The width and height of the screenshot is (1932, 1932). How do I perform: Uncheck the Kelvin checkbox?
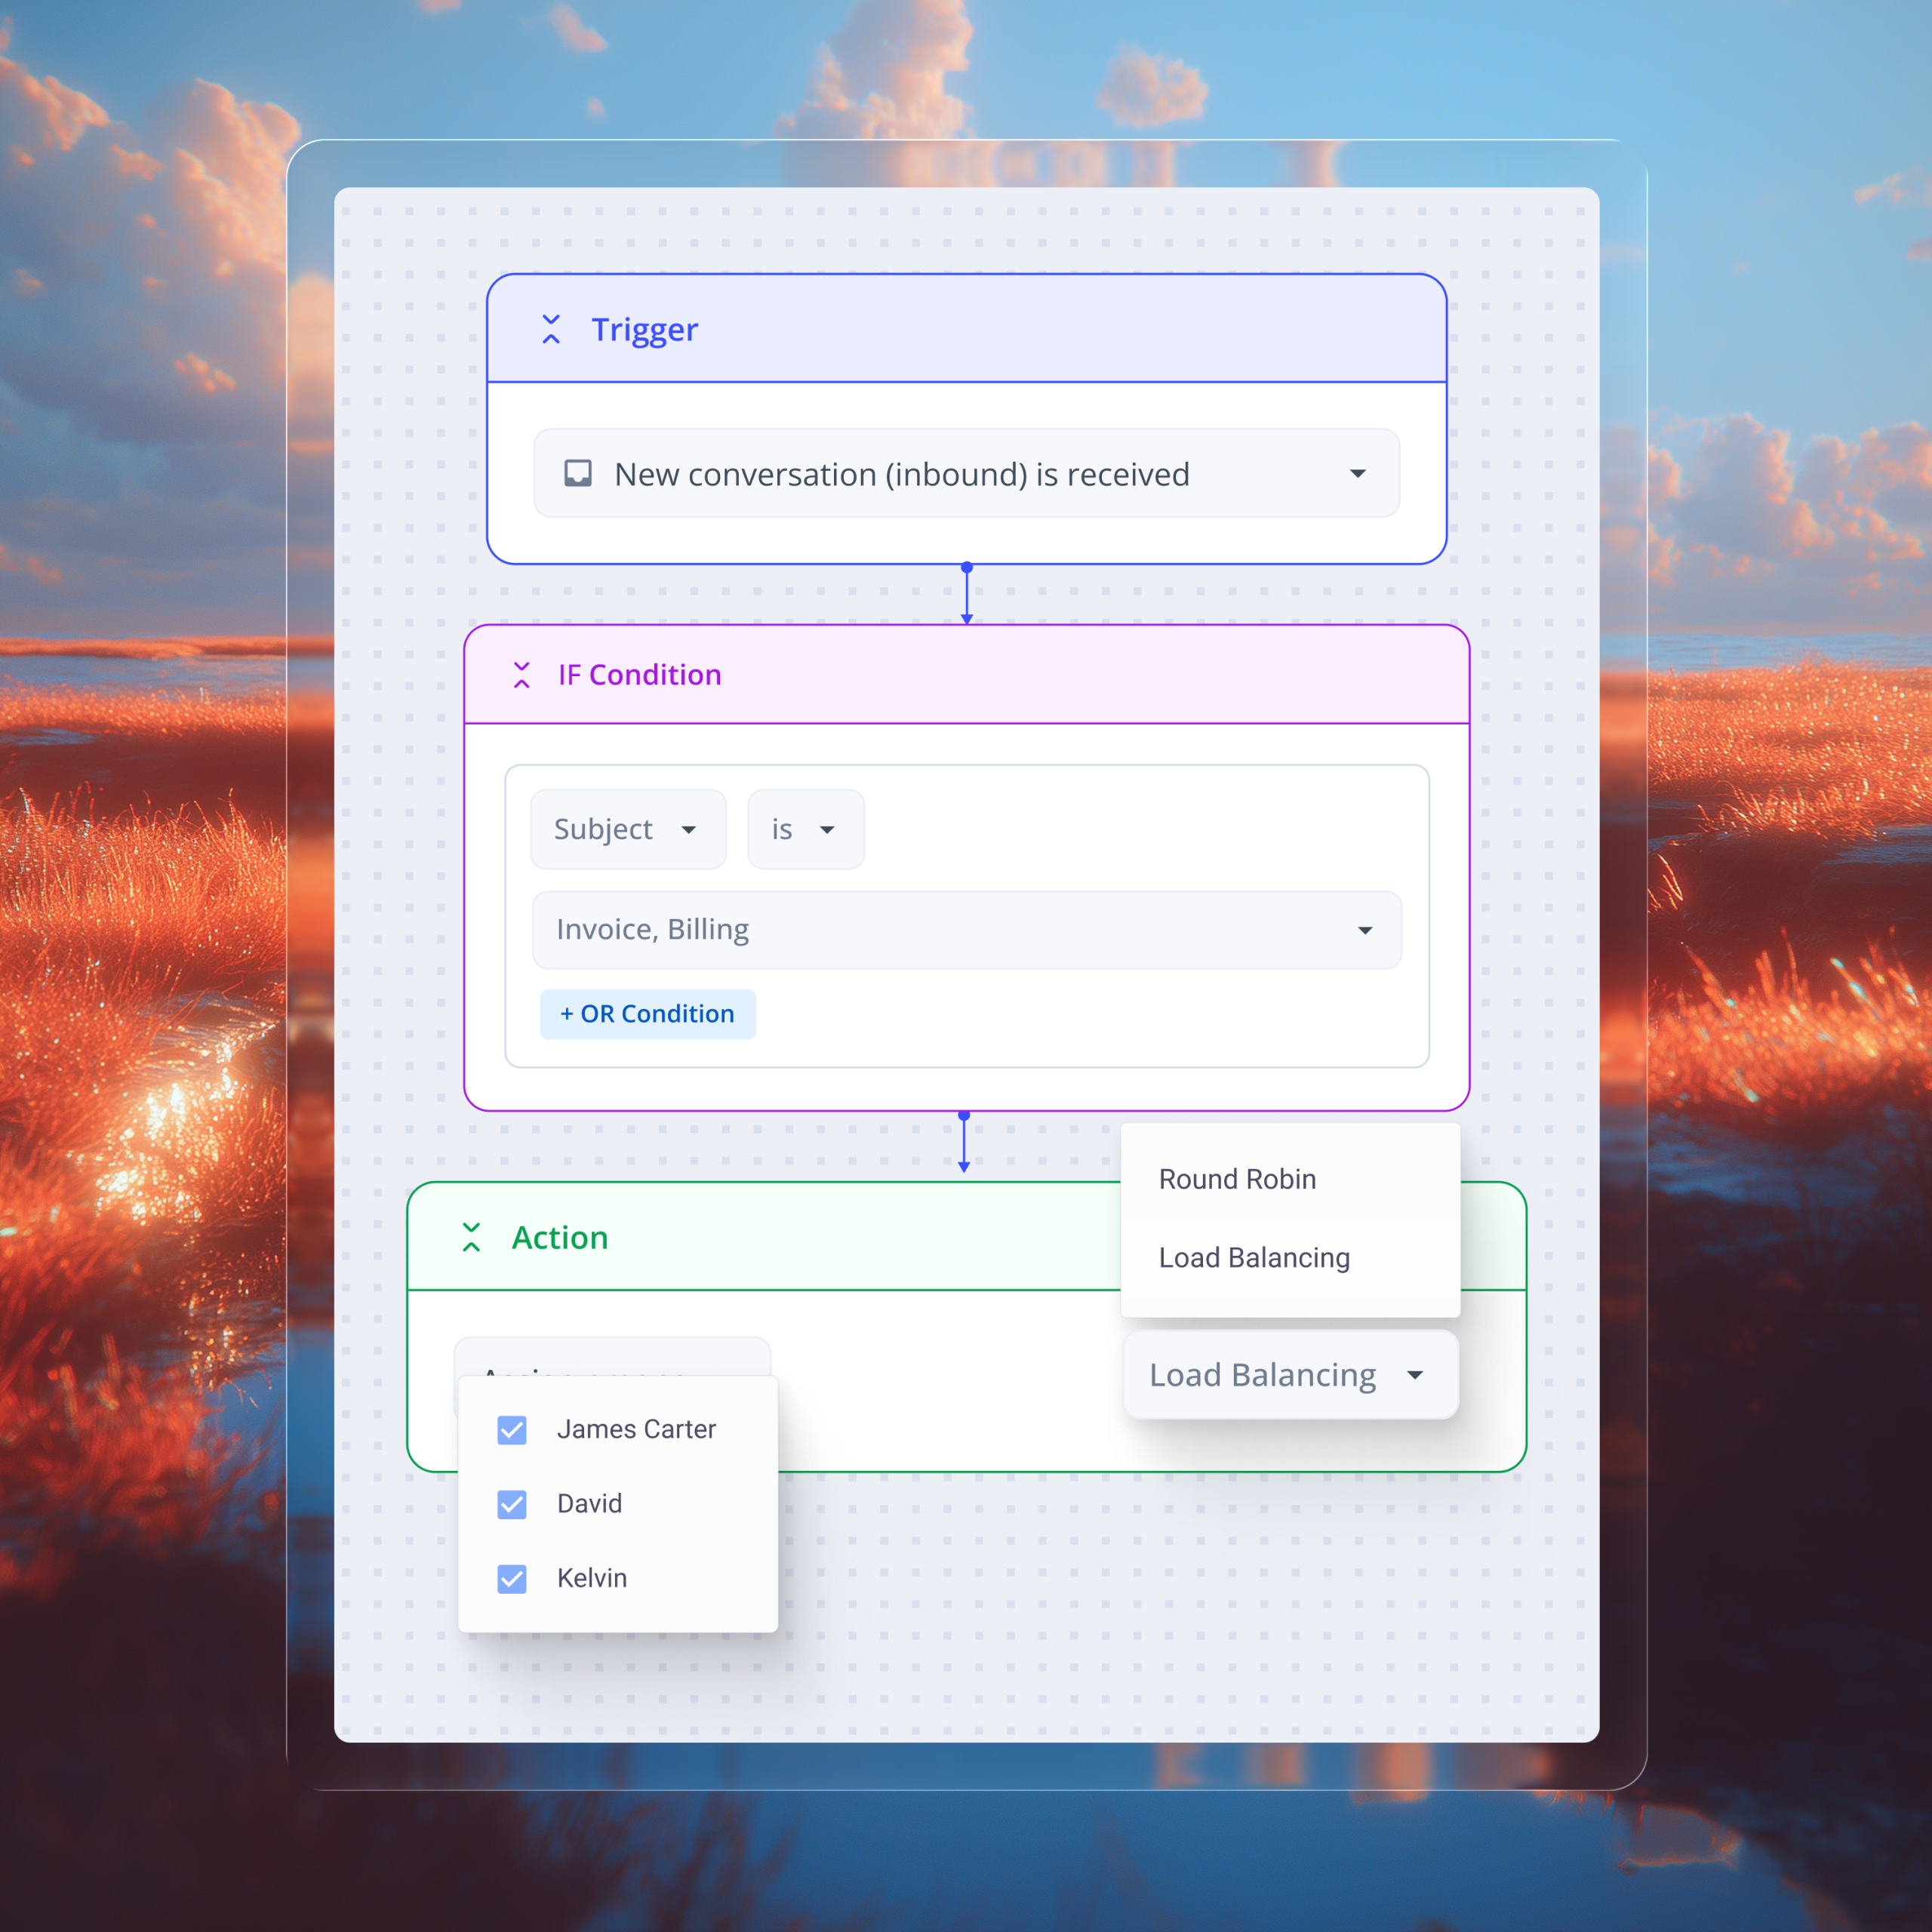512,1578
